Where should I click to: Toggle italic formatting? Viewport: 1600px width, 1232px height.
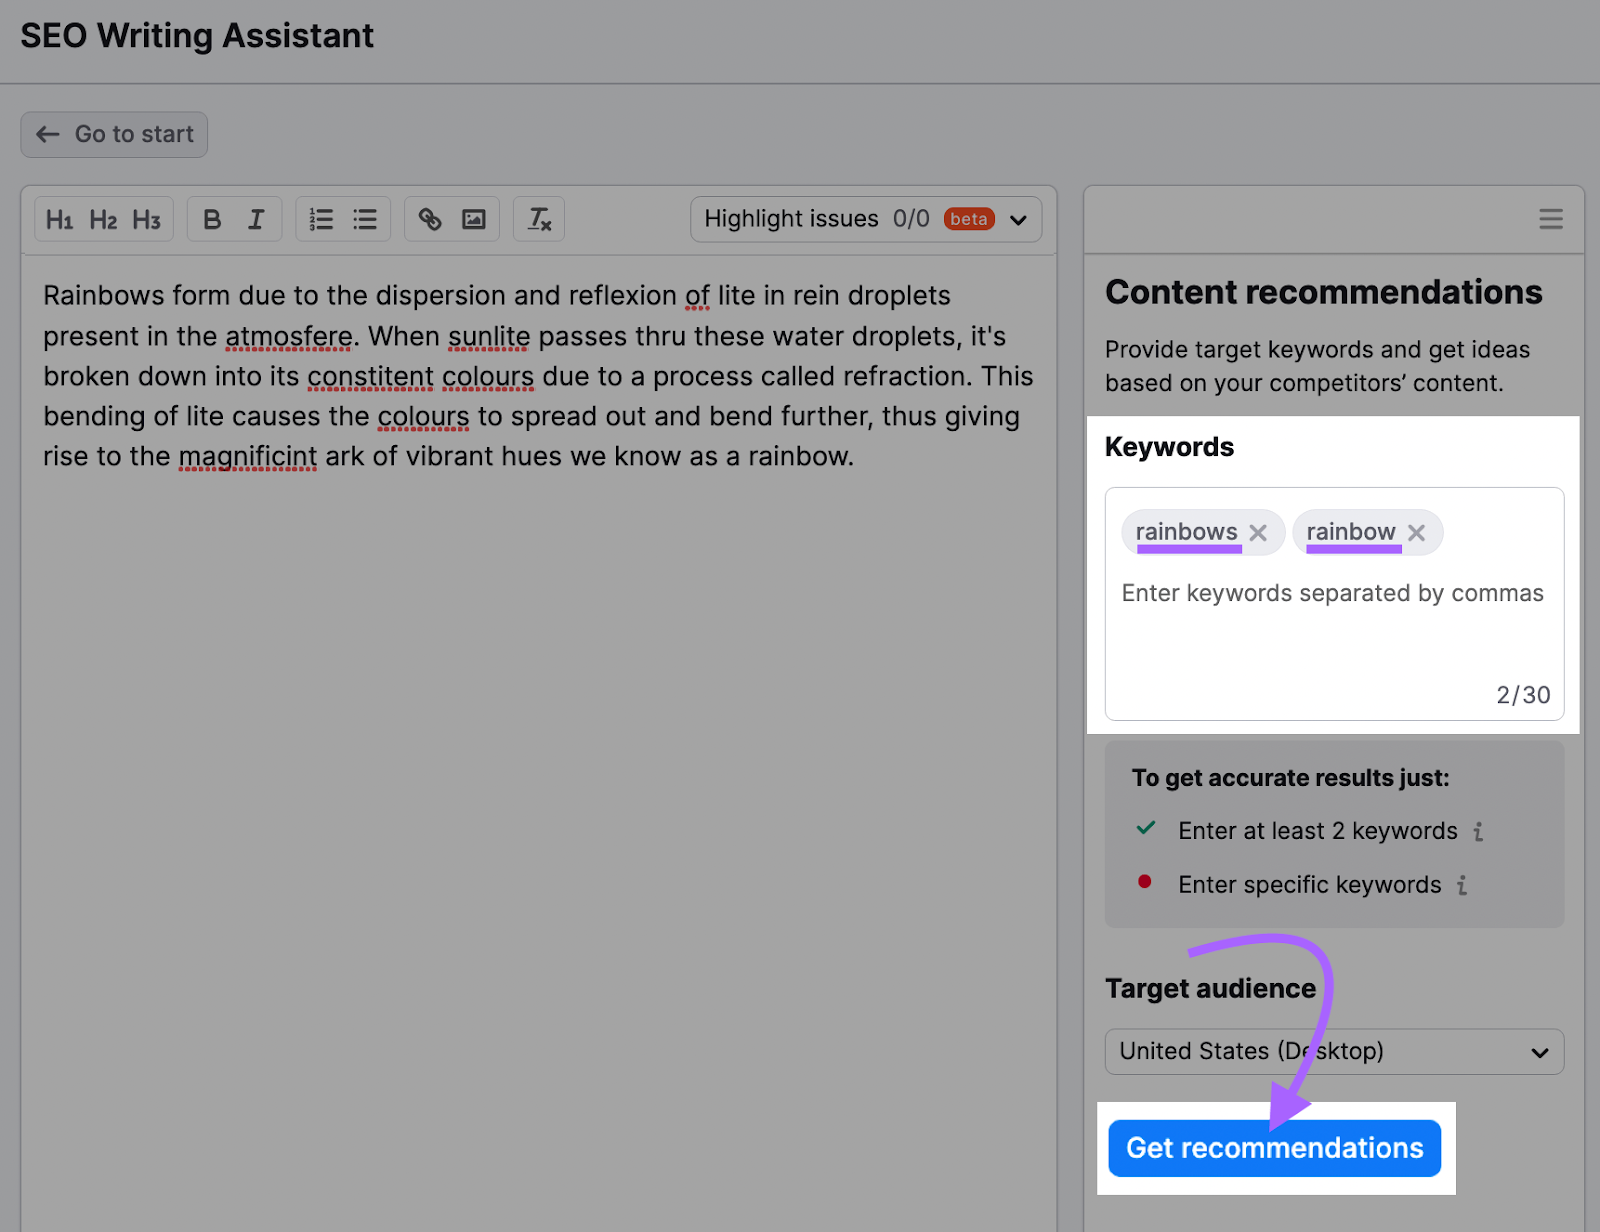coord(256,220)
